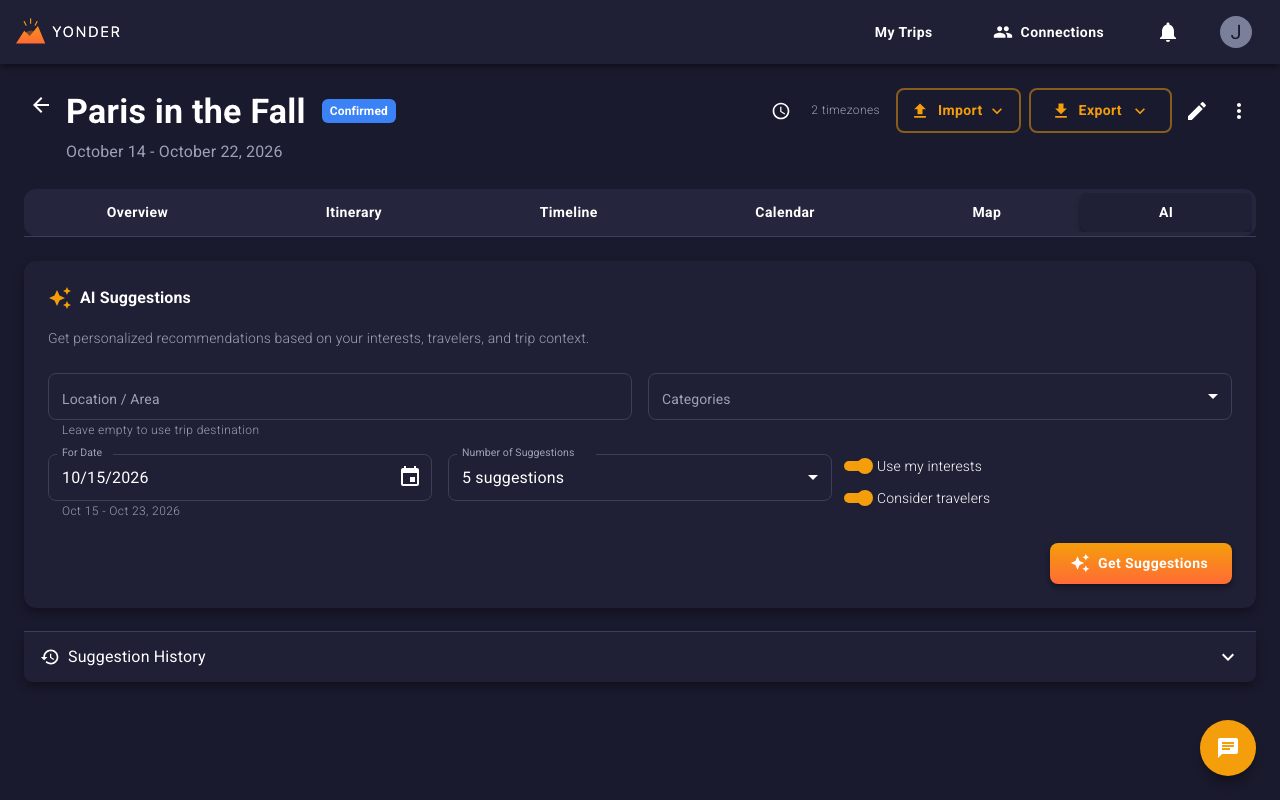The image size is (1280, 800).
Task: Open the date picker calendar icon
Action: pos(409,477)
